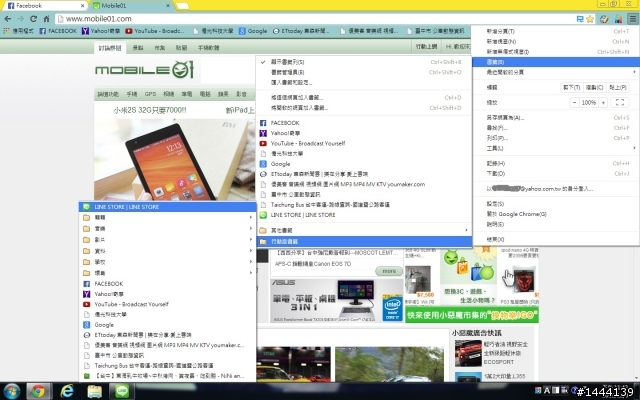Image resolution: width=640 pixels, height=400 pixels.
Task: Select the highlighted Bookmarks (B) item in Chrome menu
Action: [556, 62]
